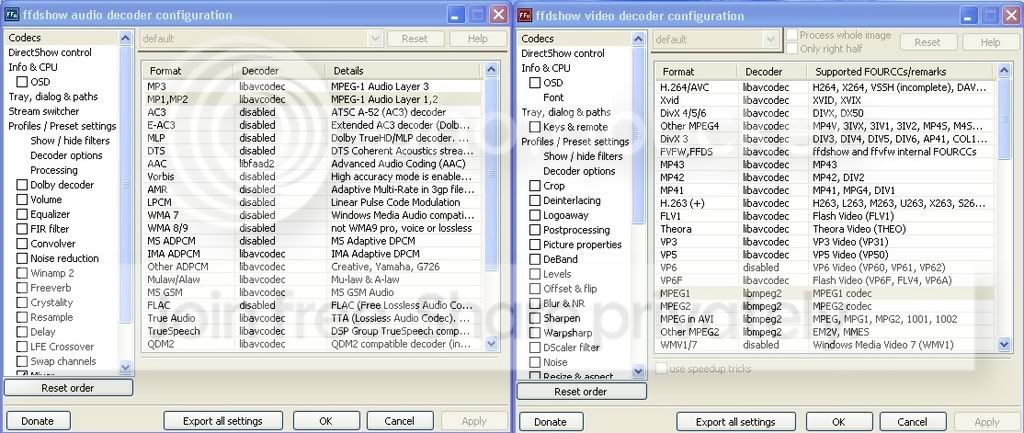Toggle the Convolver checkbox
The width and height of the screenshot is (1024, 433).
(22, 244)
